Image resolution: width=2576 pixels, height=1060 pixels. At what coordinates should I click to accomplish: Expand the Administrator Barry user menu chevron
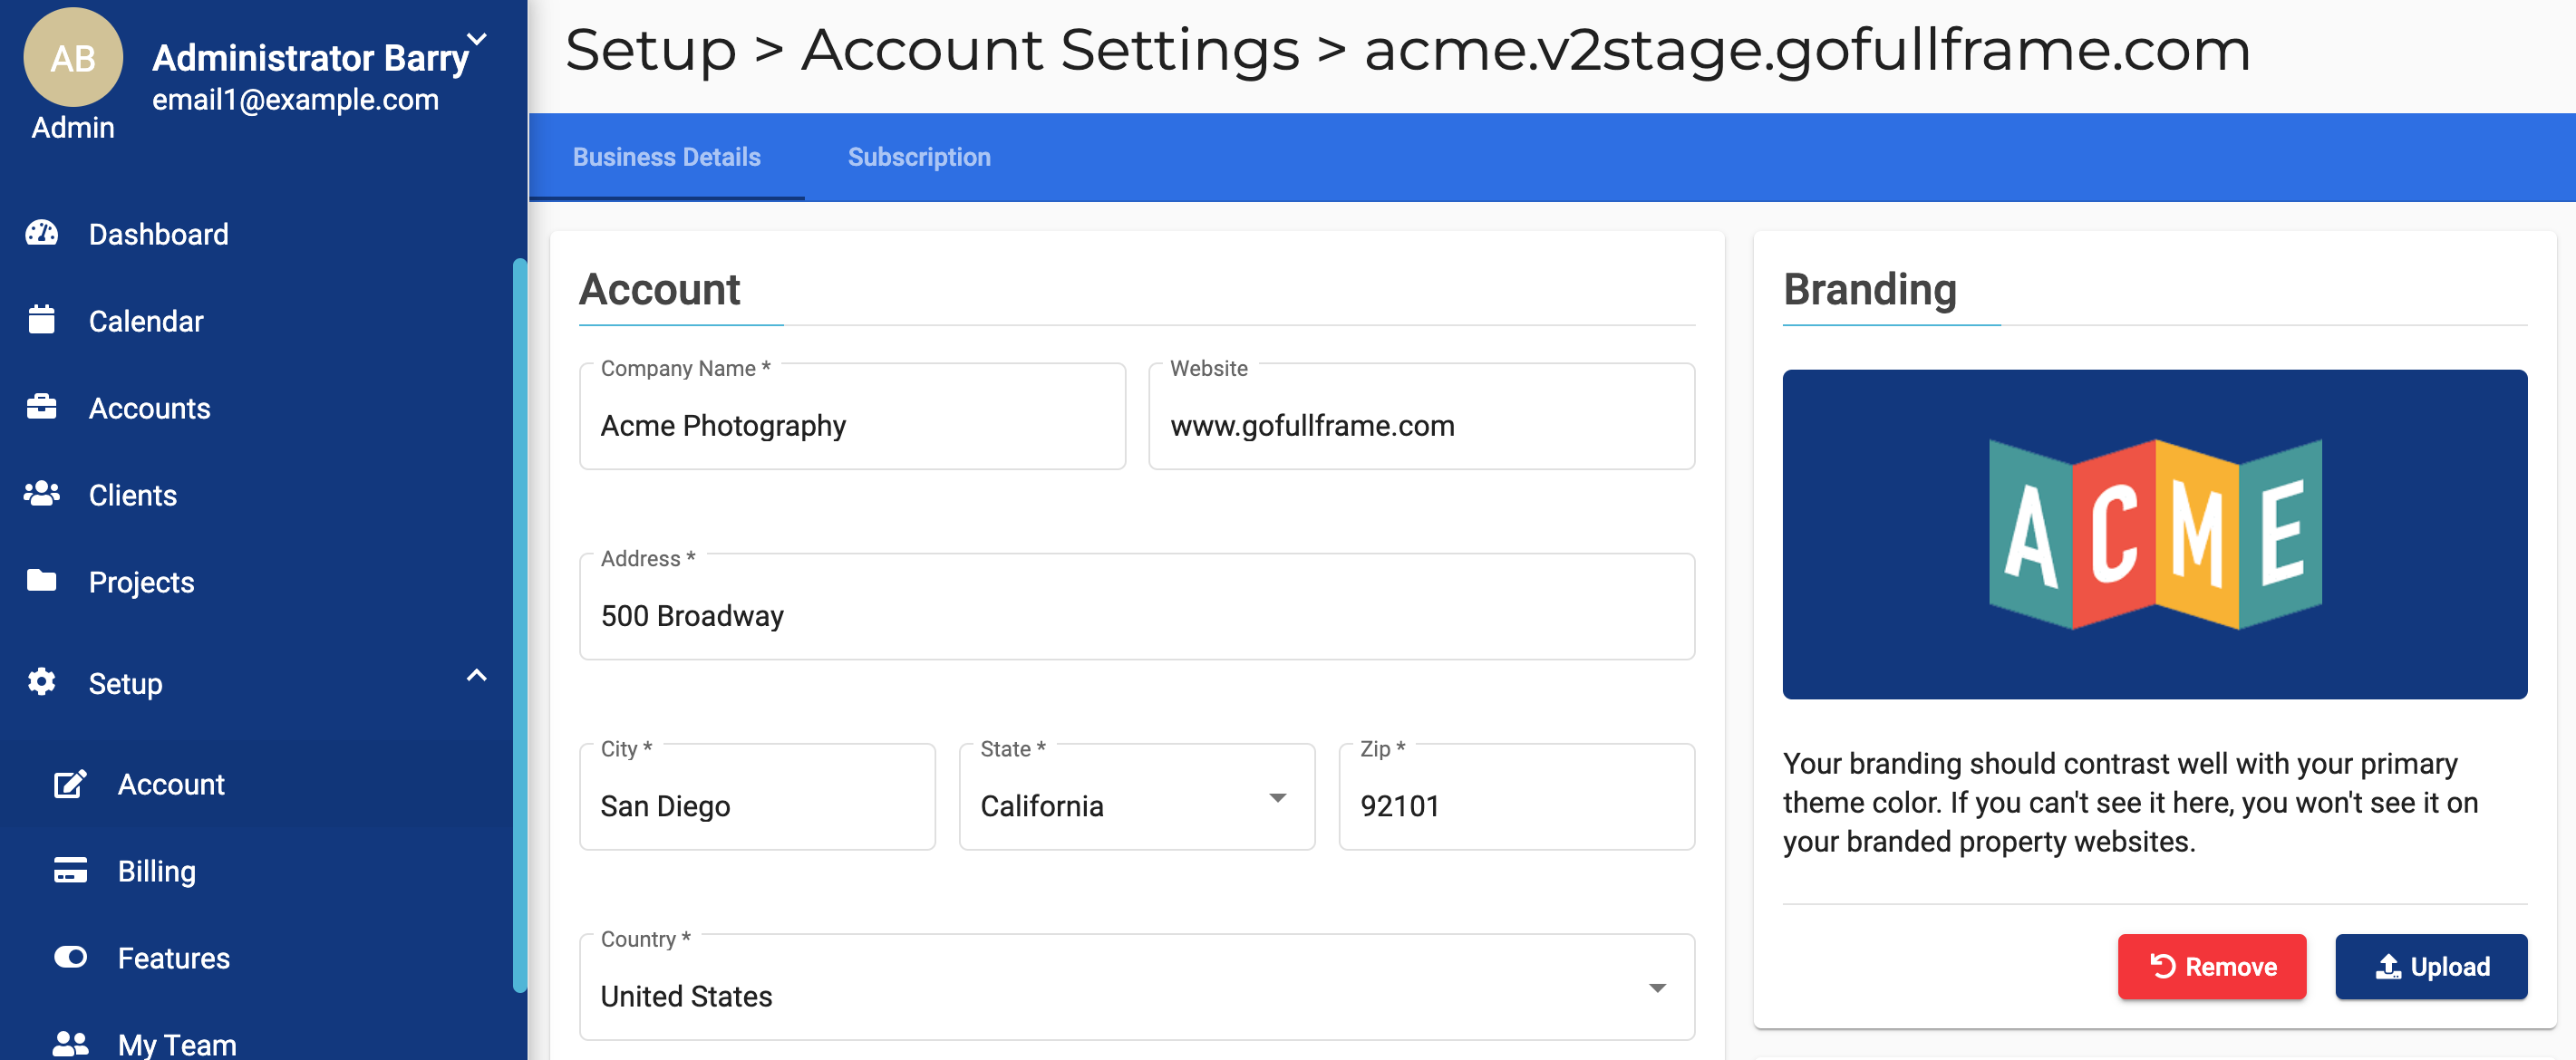tap(478, 39)
